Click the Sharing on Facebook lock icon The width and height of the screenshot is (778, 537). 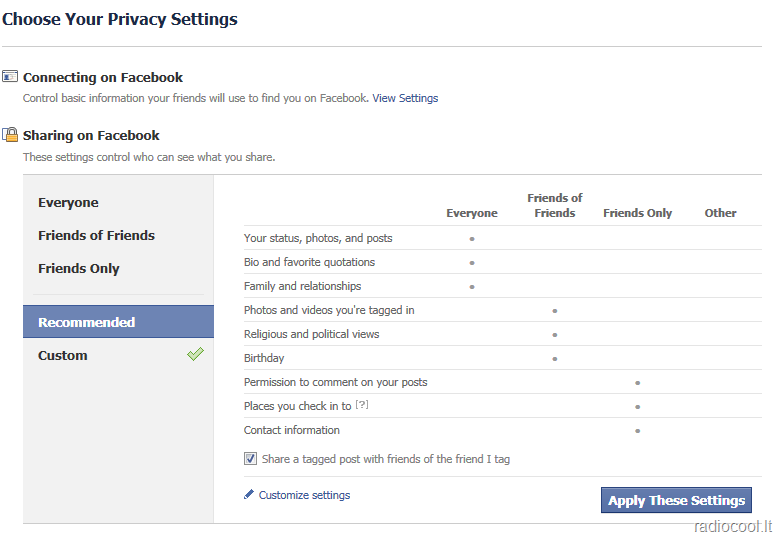pos(10,134)
